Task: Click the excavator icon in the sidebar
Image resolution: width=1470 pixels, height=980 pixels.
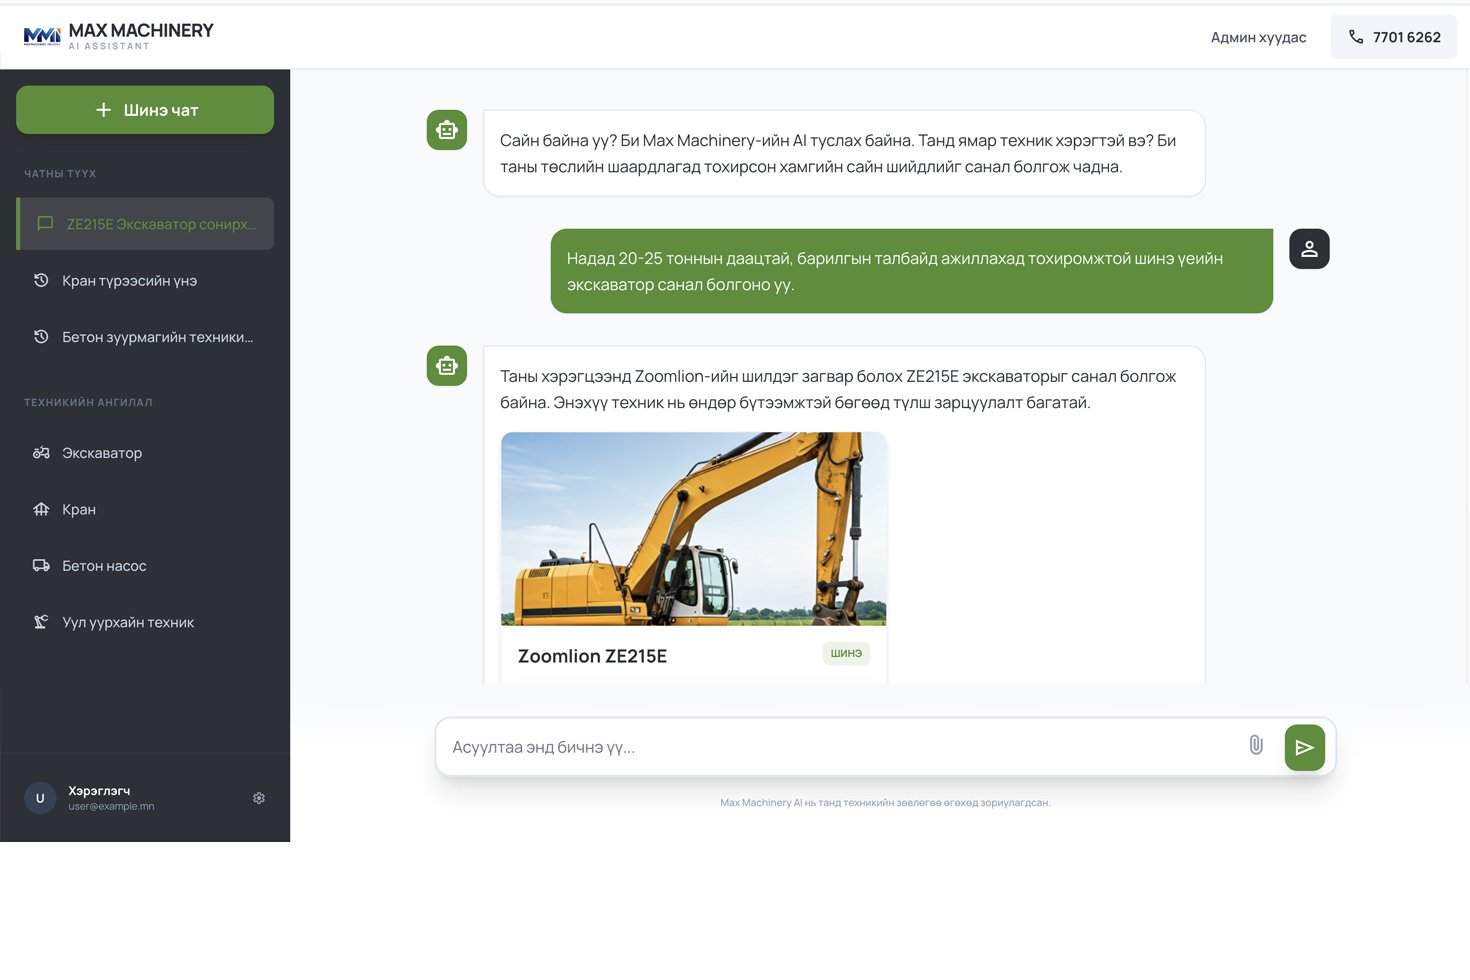Action: click(x=41, y=453)
